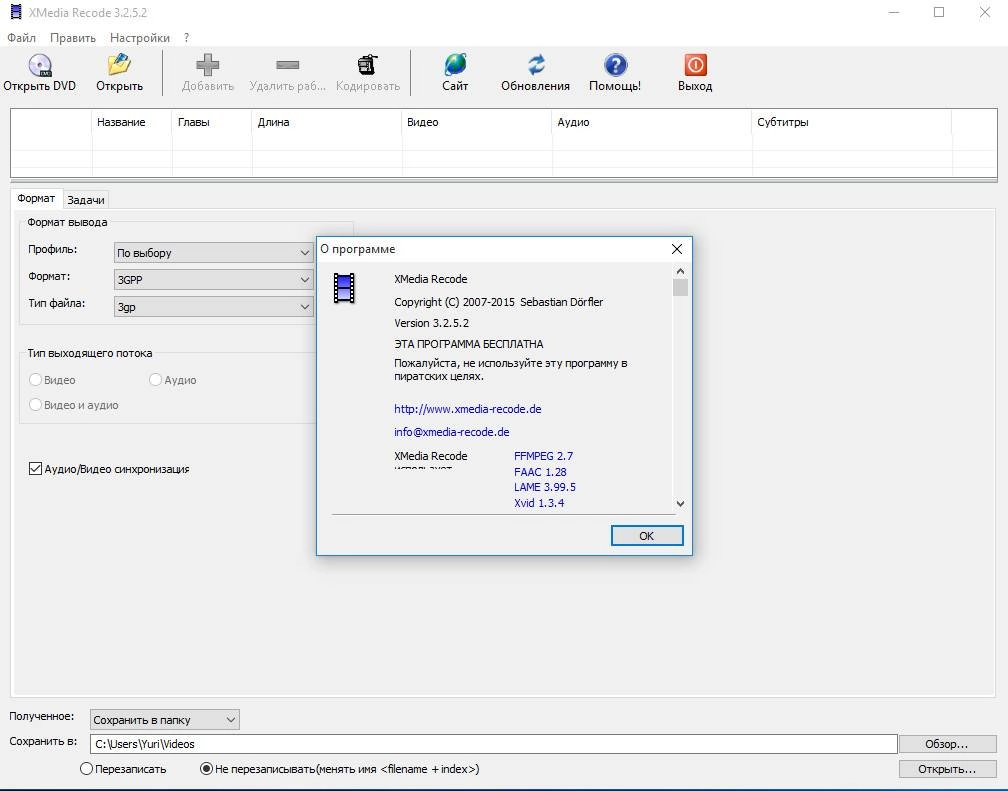Click the FAAC 1.28 link
The height and width of the screenshot is (791, 1008).
tap(540, 472)
